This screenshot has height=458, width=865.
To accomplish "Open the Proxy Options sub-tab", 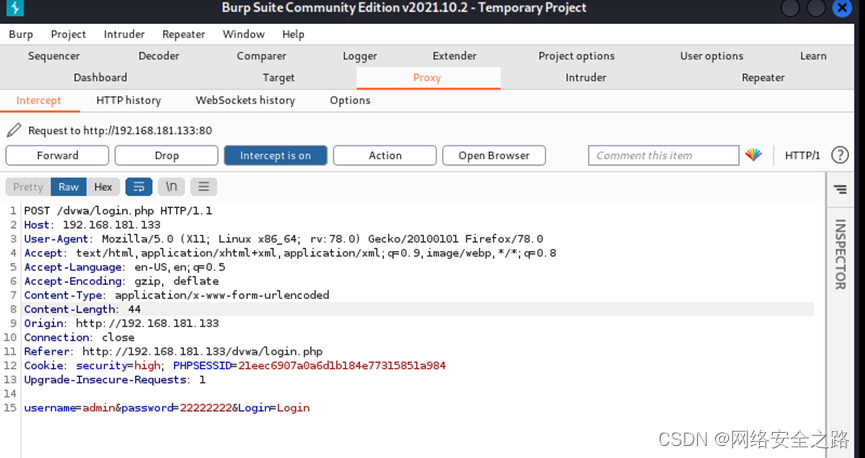I will [350, 100].
